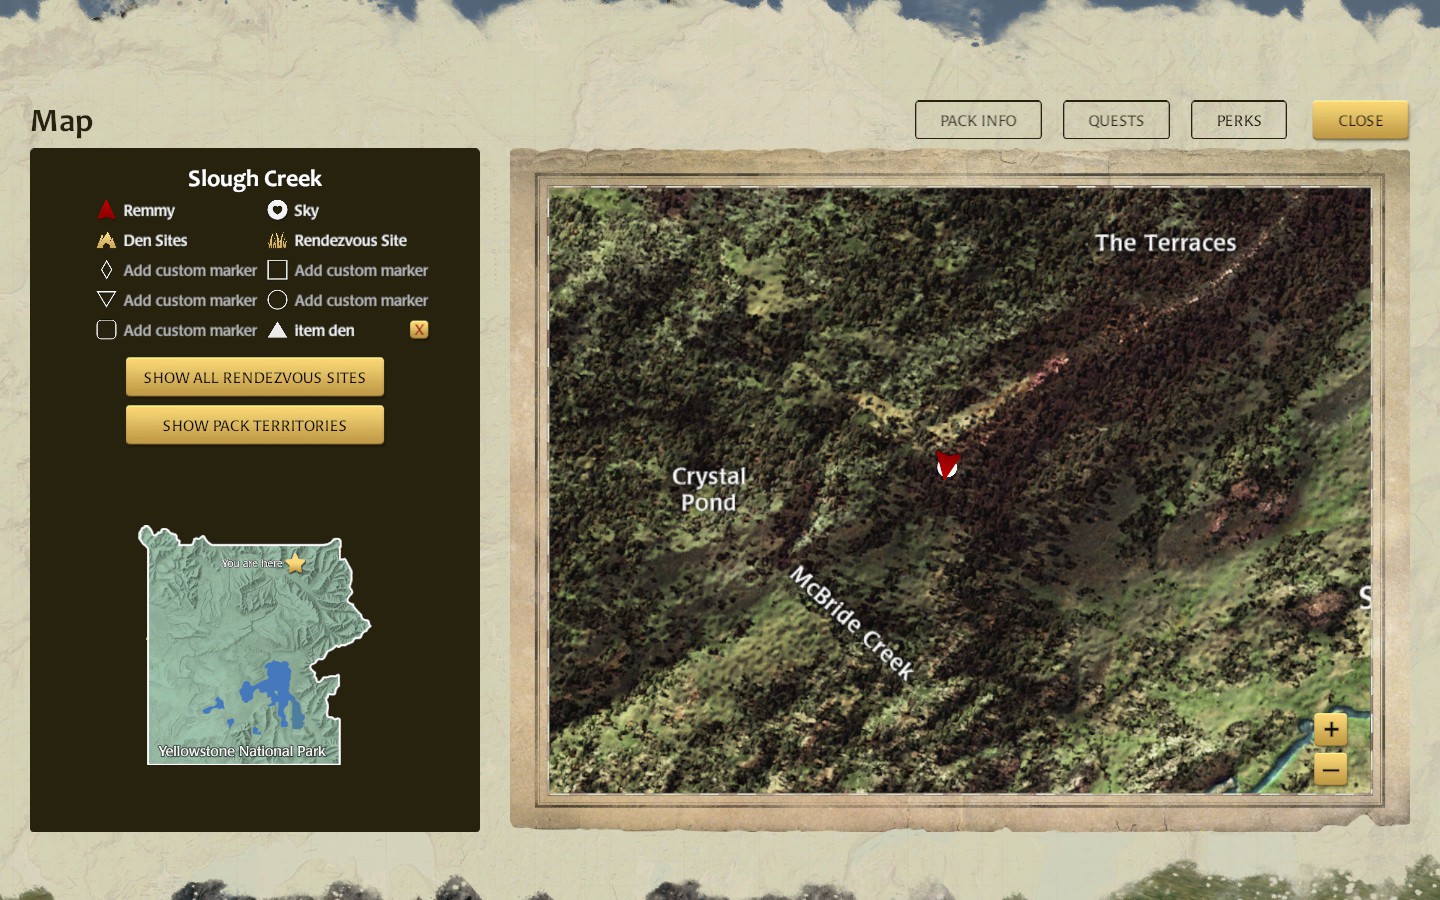
Task: Select the diamond custom marker icon
Action: [106, 270]
